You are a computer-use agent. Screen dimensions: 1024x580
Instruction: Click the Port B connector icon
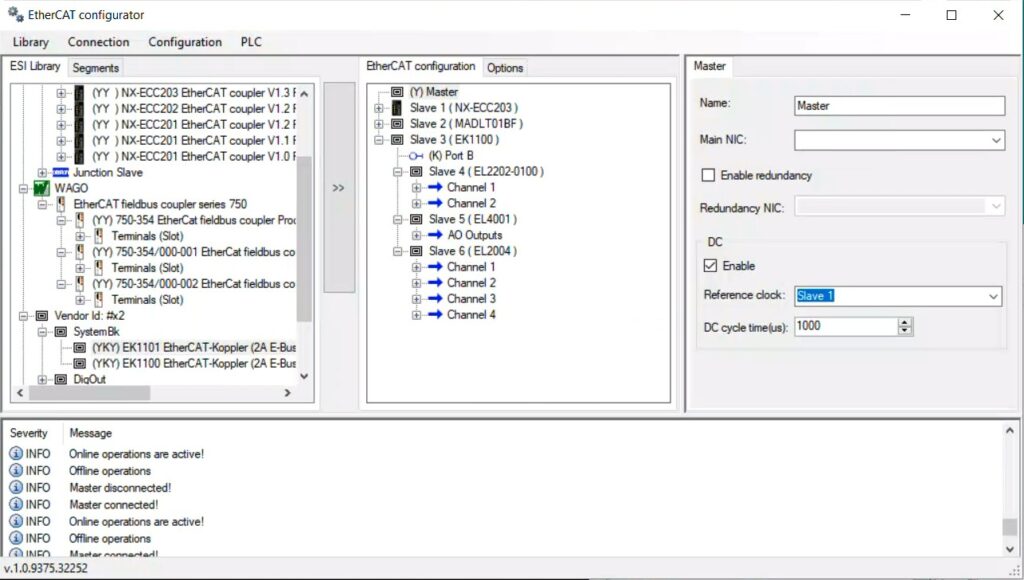click(x=416, y=156)
